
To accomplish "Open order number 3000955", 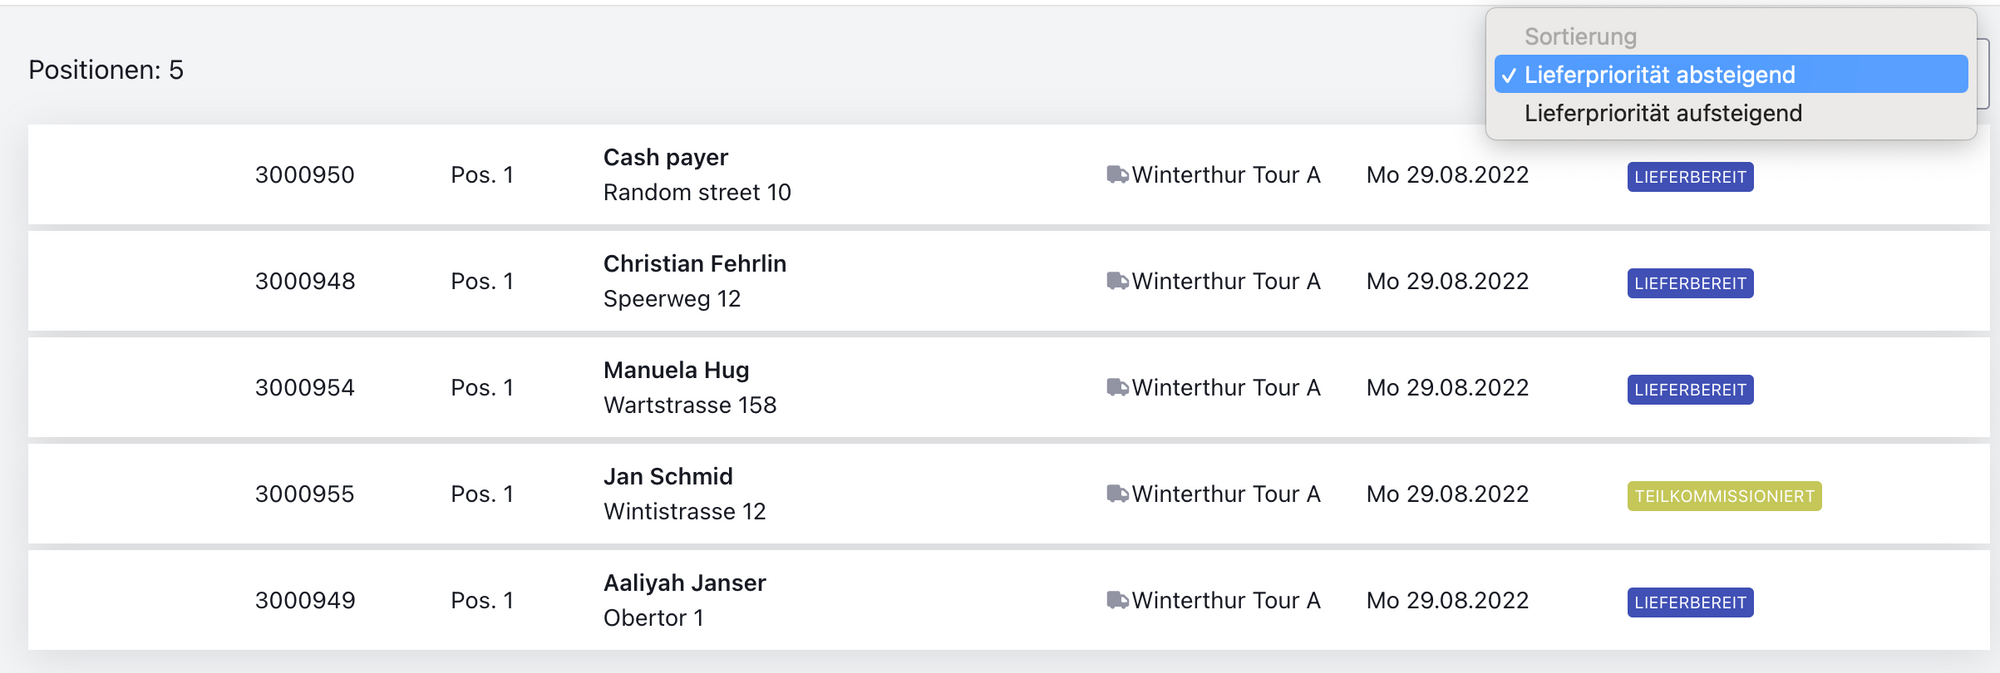I will click(x=305, y=494).
